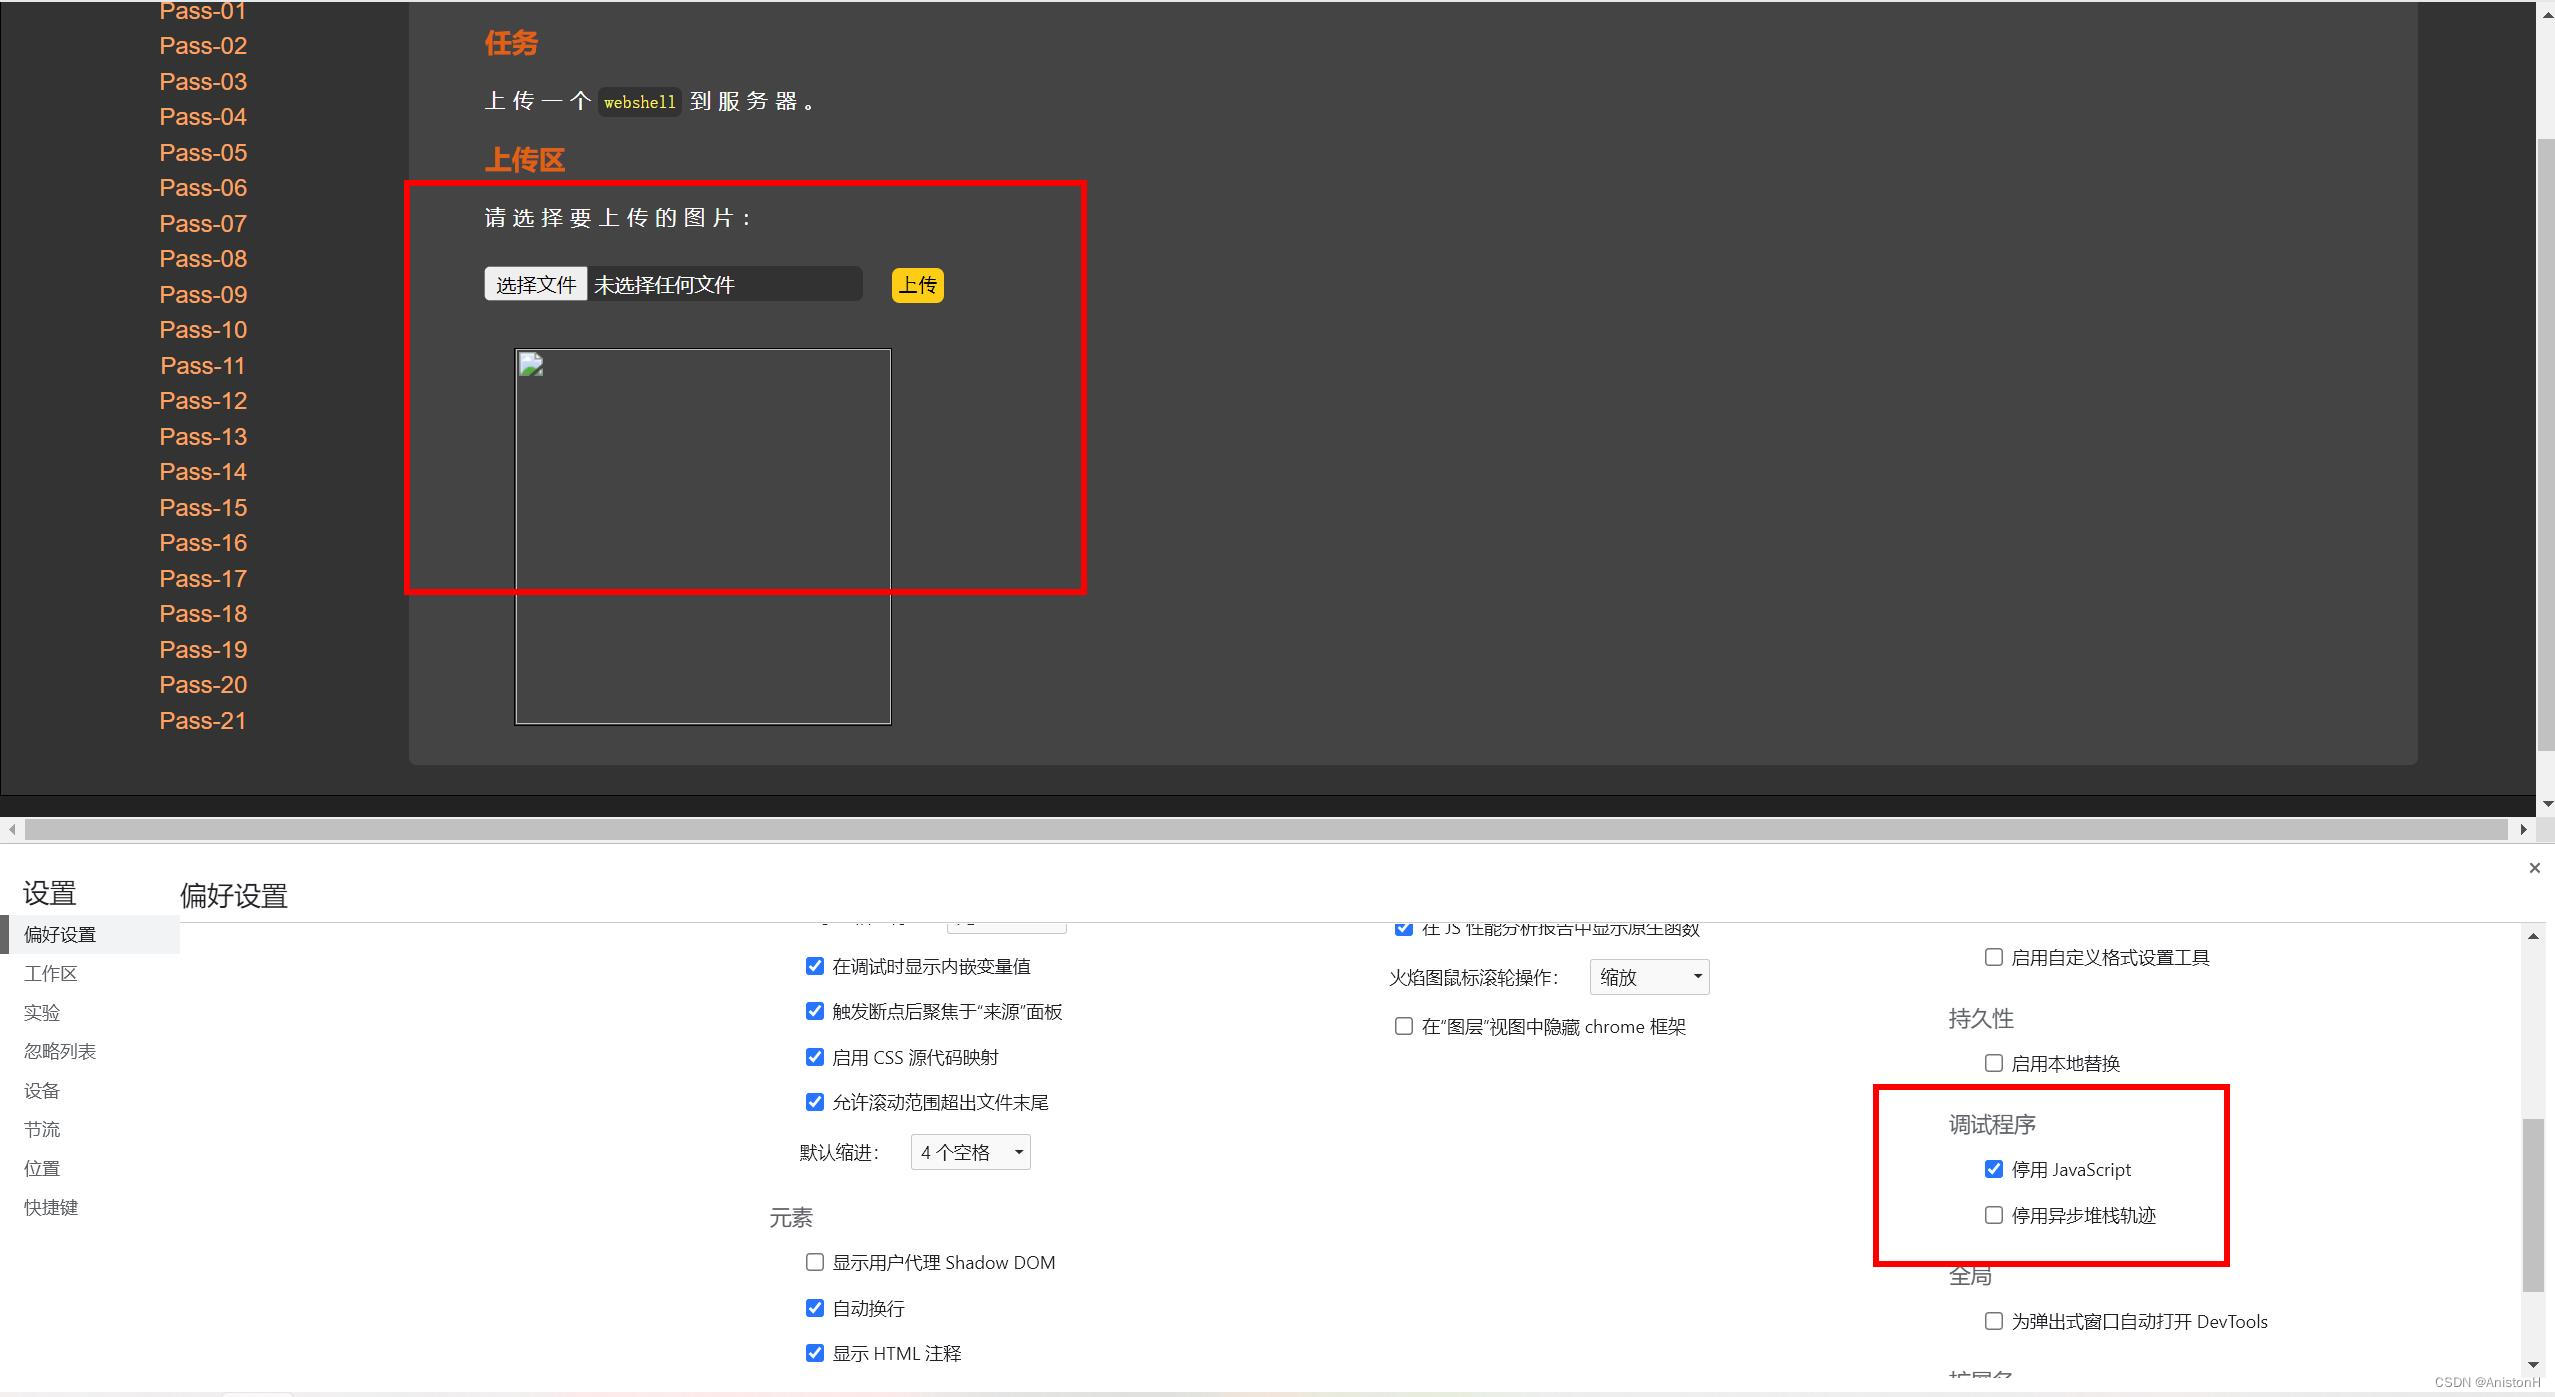Go to Pass-10 level link
The width and height of the screenshot is (2555, 1397).
[203, 330]
